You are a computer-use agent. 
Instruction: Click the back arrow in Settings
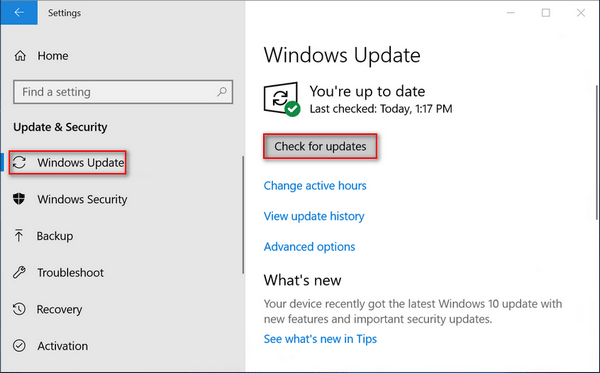click(x=19, y=12)
